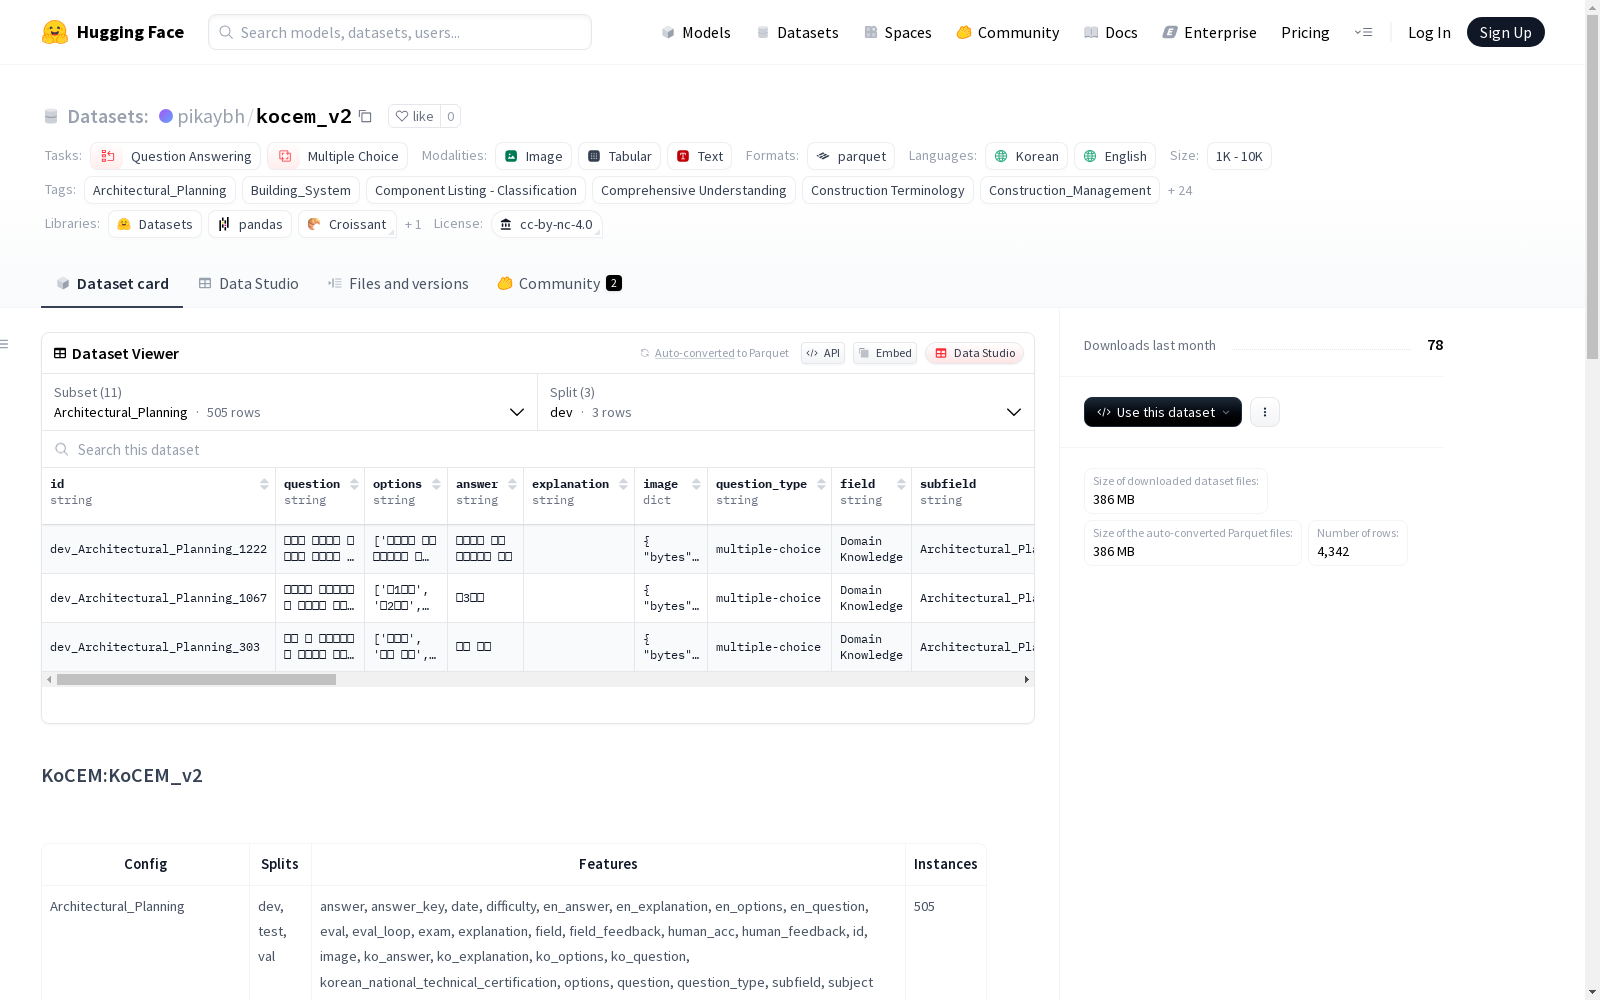The image size is (1600, 1000).
Task: Click the Data Studio button in viewer
Action: tap(974, 353)
